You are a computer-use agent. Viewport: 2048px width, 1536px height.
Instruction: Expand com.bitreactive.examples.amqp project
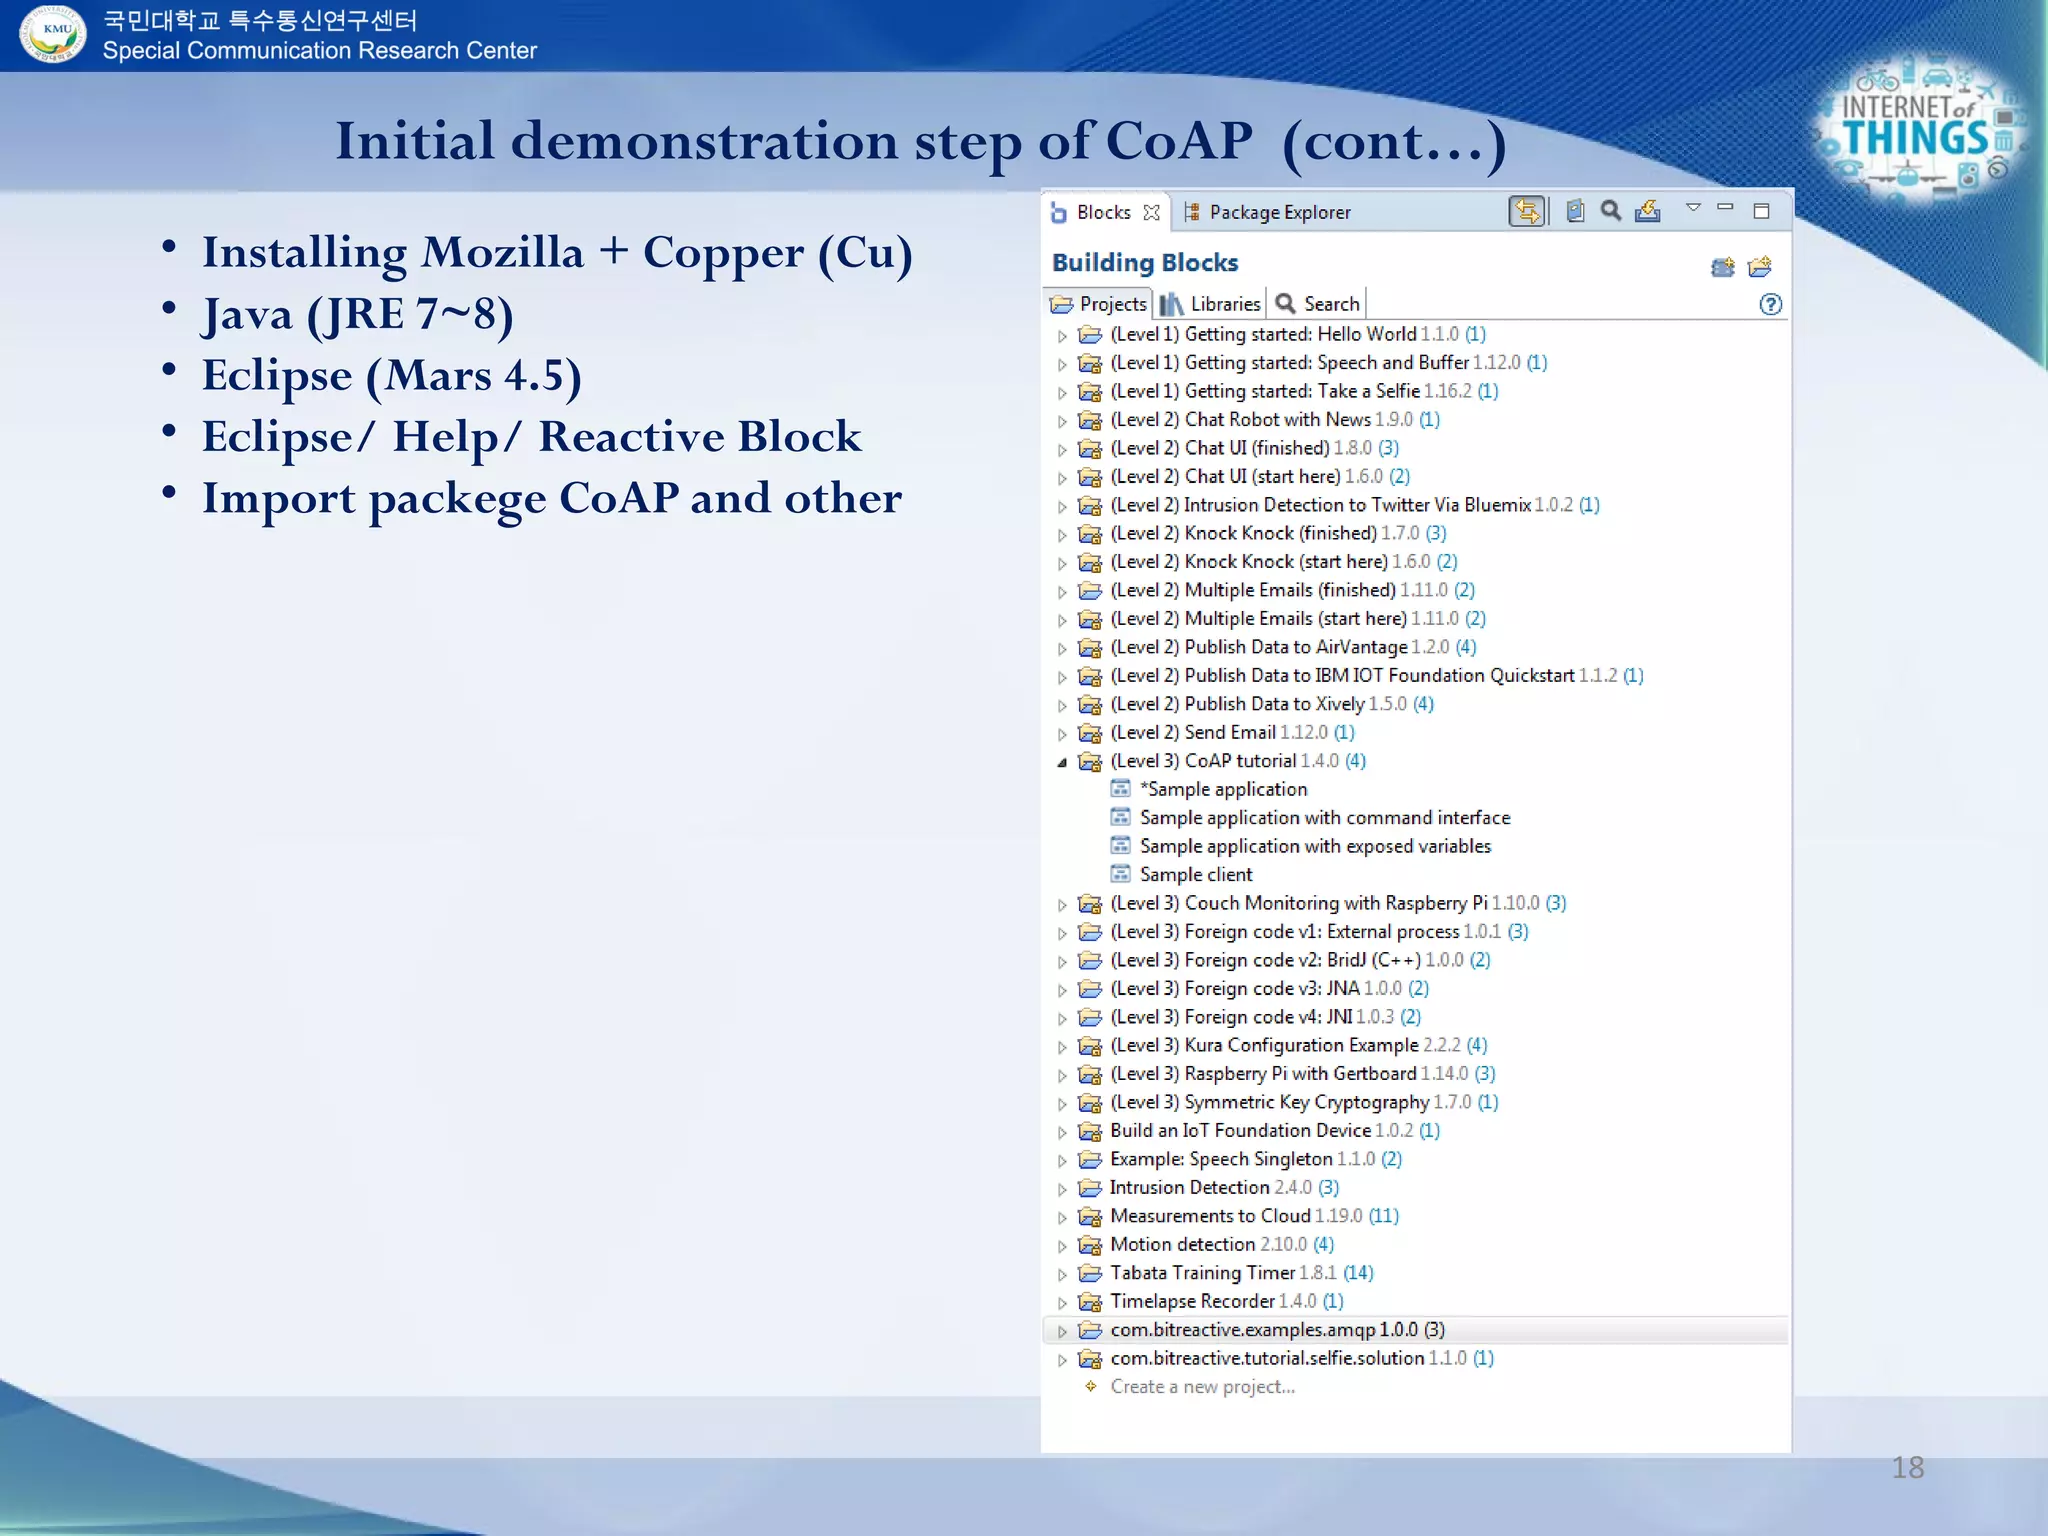(1062, 1331)
